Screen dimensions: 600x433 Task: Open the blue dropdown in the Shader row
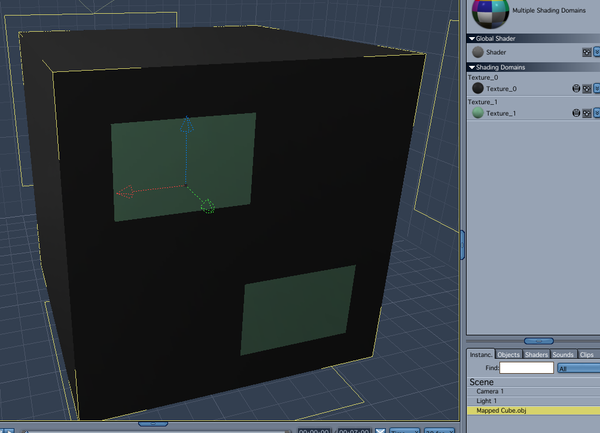pos(597,52)
